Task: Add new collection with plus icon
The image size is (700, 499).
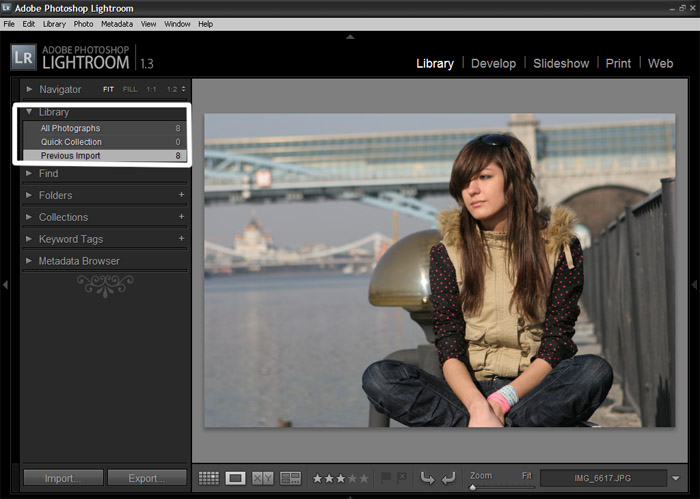Action: click(x=181, y=217)
